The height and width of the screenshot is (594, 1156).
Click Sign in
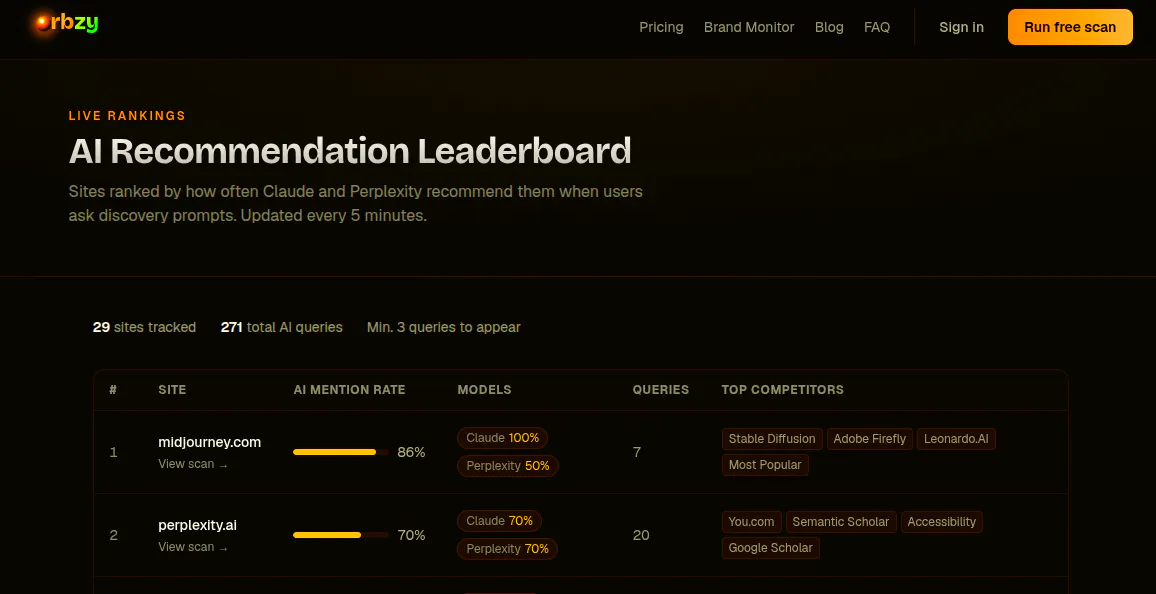coord(961,27)
